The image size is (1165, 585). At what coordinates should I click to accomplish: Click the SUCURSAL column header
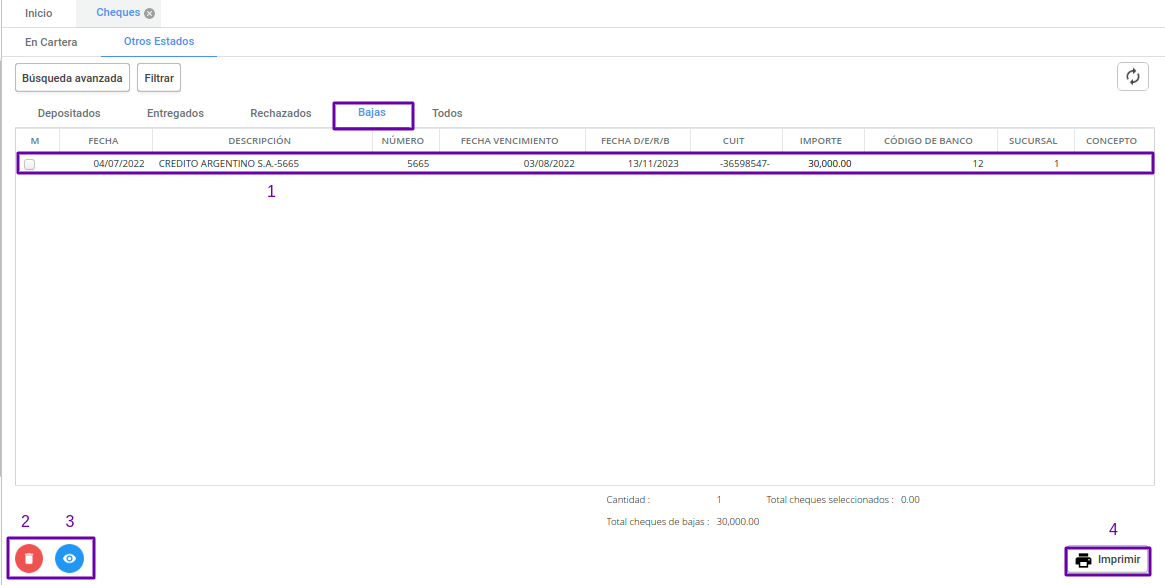coord(1032,140)
